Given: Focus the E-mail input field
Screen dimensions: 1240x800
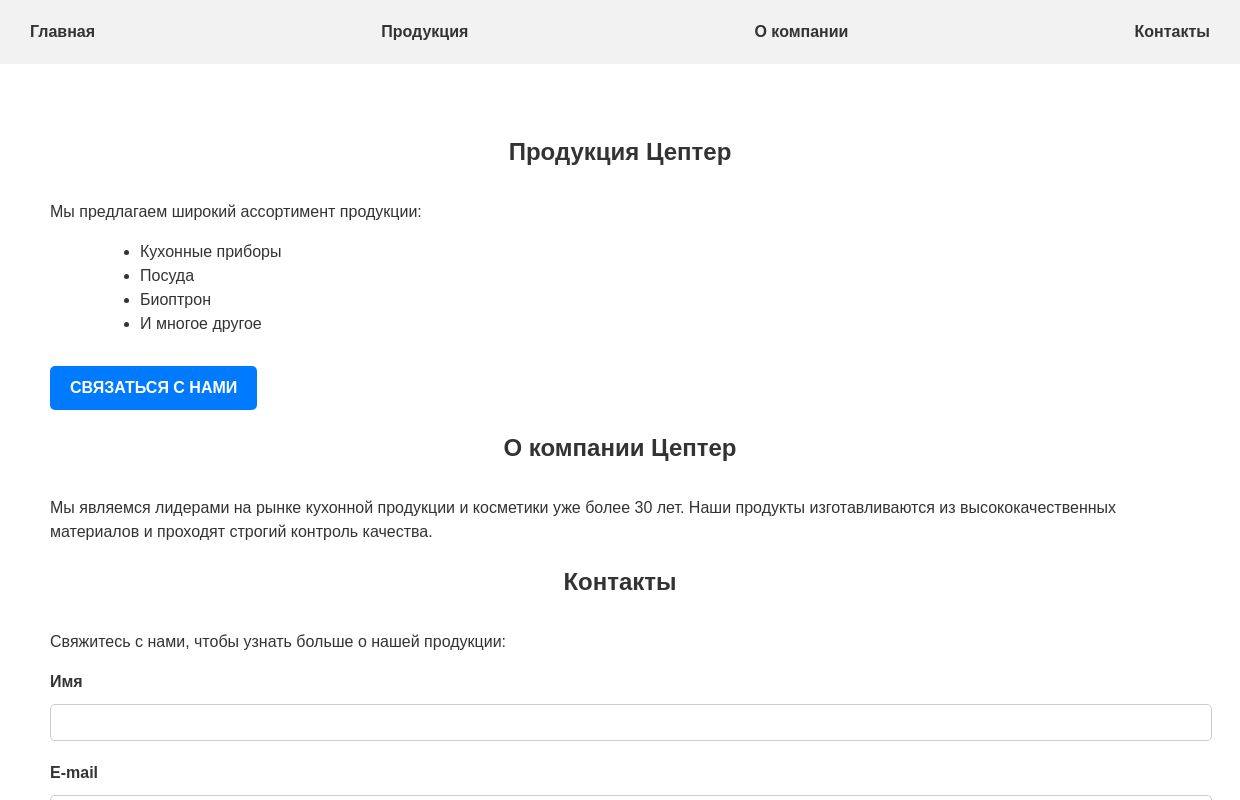Looking at the screenshot, I should tap(630, 799).
